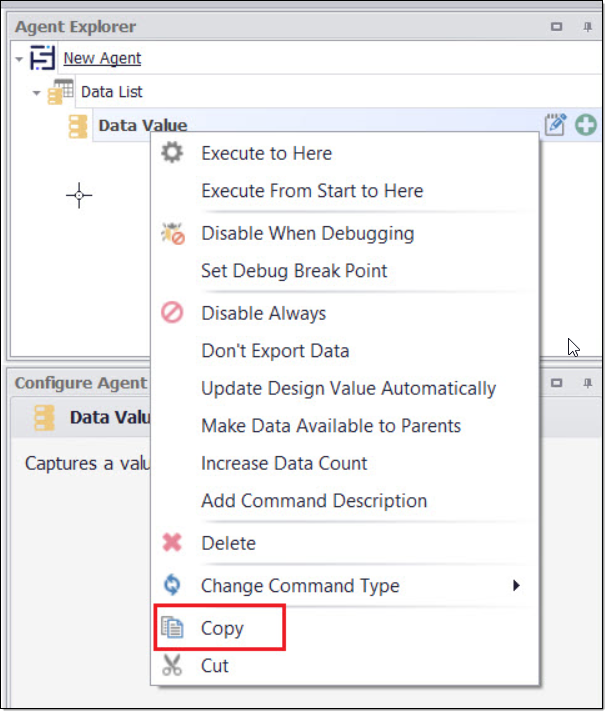Viewport: 608px width, 714px height.
Task: Collapse the New Agent tree node
Action: (19, 59)
